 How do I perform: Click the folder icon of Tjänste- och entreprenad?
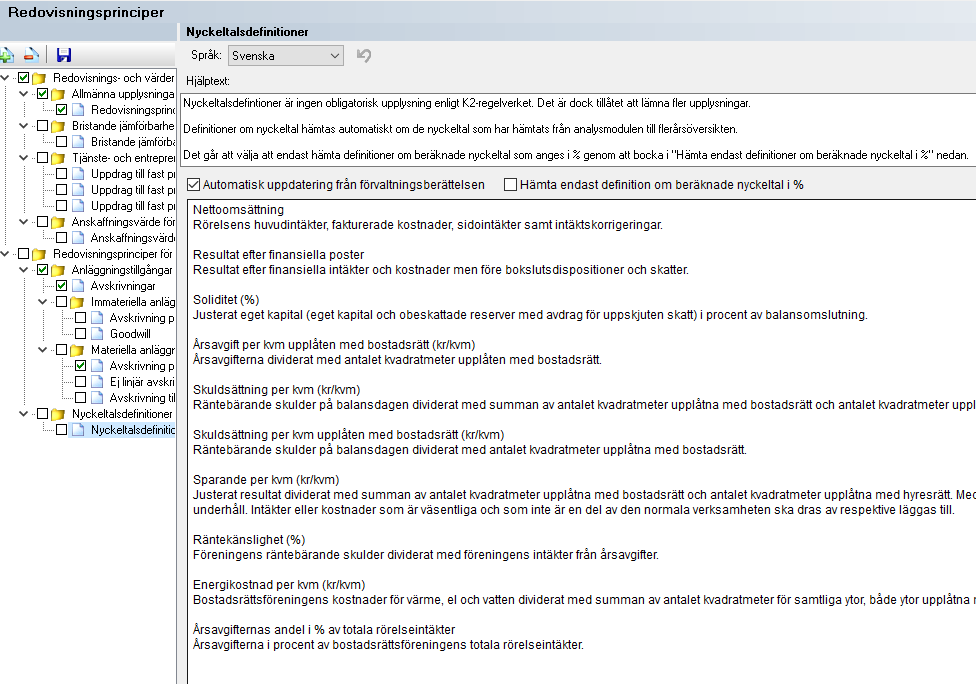point(59,158)
